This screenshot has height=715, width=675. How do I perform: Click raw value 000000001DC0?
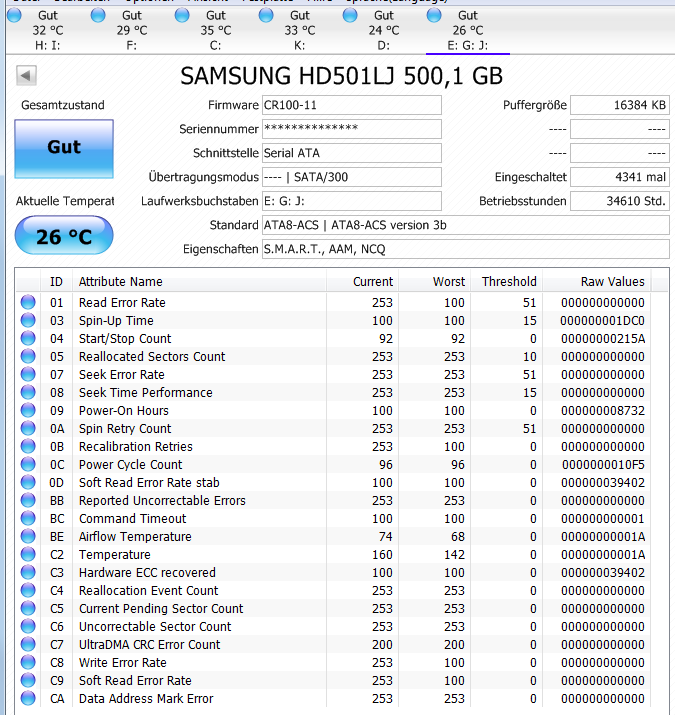click(602, 321)
